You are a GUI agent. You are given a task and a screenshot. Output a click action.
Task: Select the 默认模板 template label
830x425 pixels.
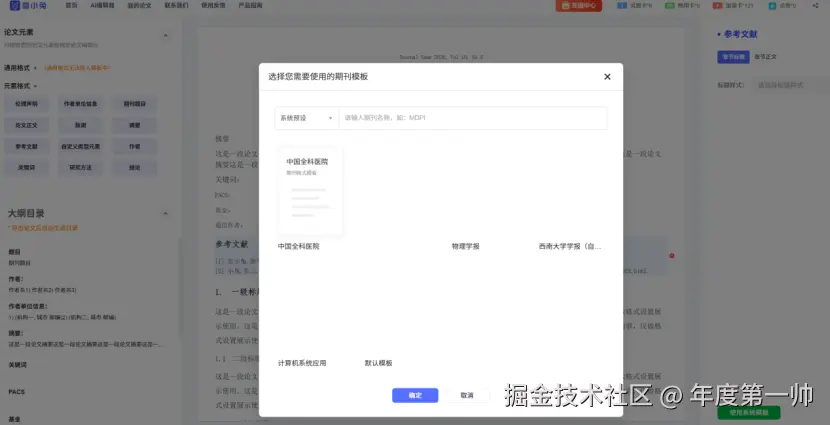coord(378,363)
